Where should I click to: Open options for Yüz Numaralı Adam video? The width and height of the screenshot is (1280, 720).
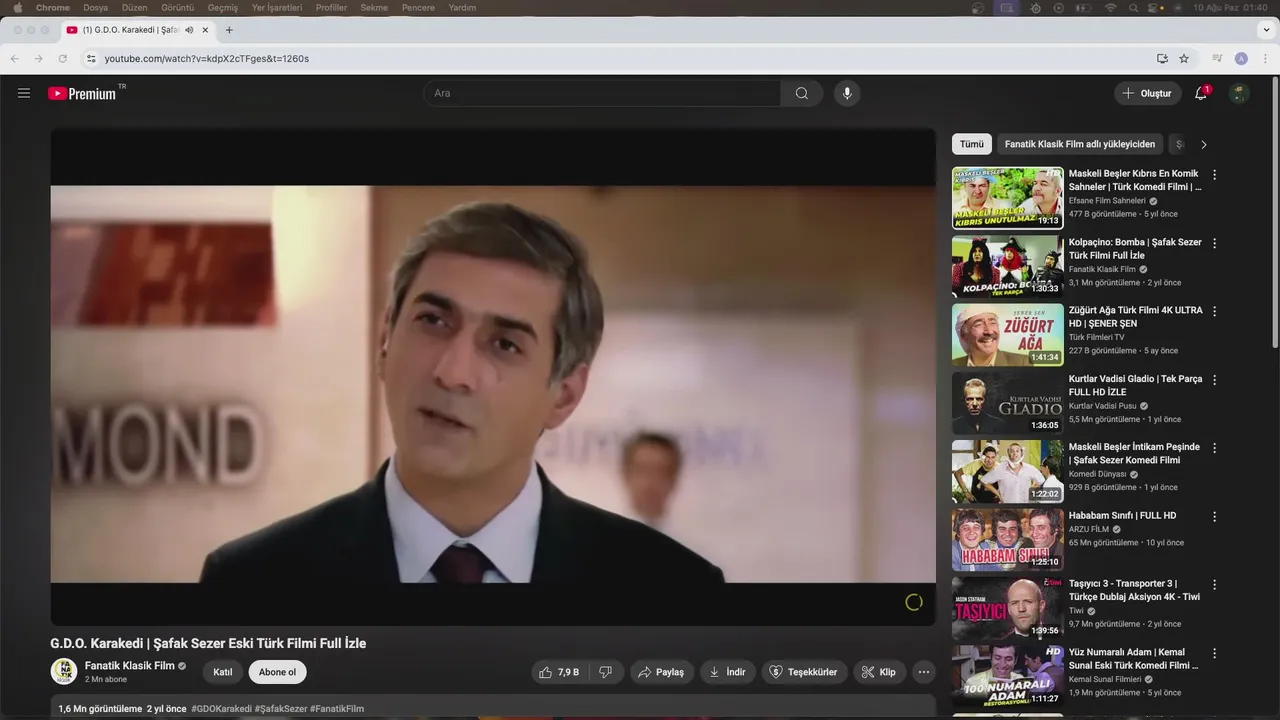pos(1214,653)
